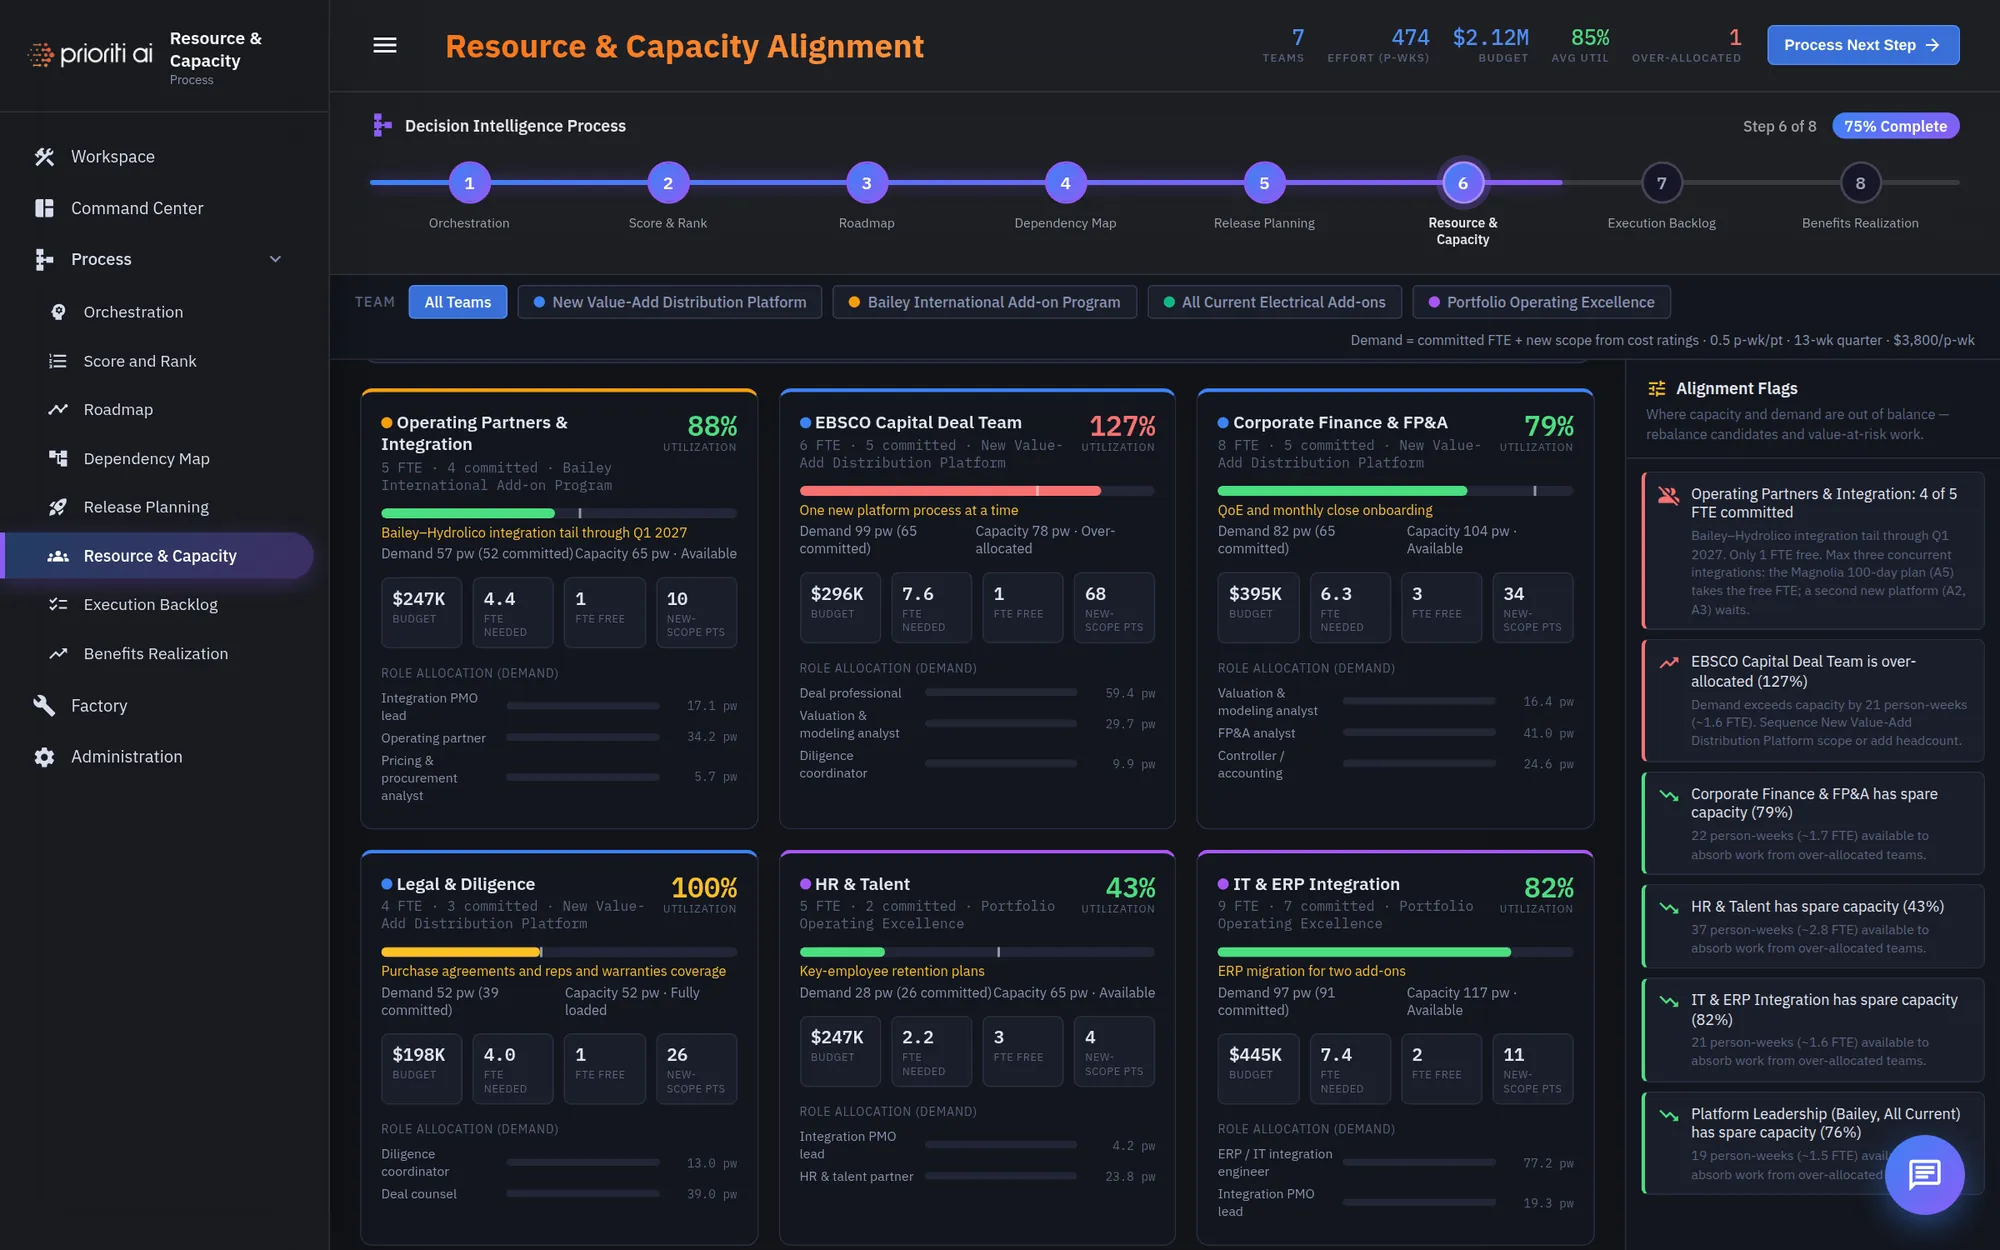Click the Workspace tools icon in sidebar
2000x1250 pixels.
coord(44,156)
